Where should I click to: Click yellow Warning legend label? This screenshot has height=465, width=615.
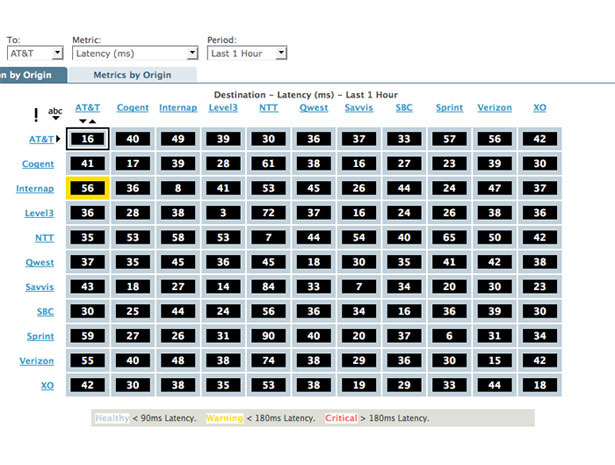[225, 418]
